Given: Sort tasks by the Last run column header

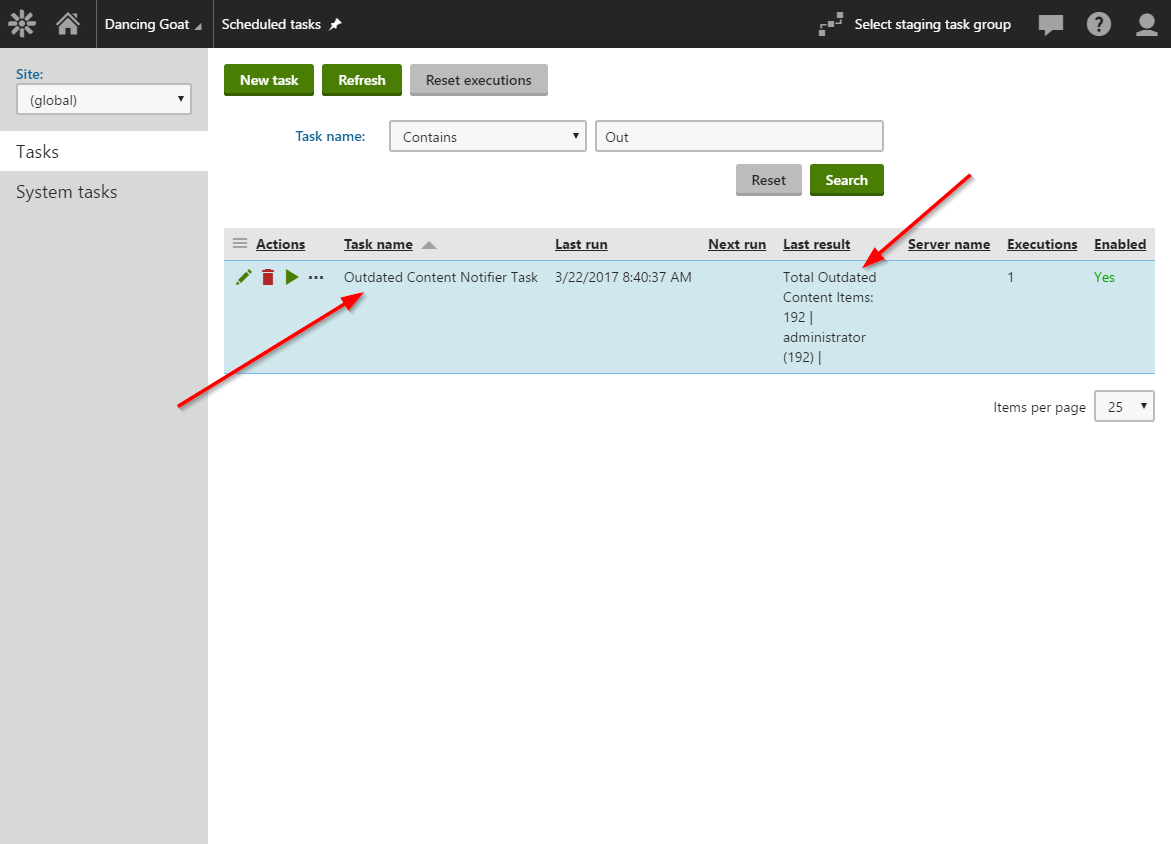Looking at the screenshot, I should (x=581, y=243).
